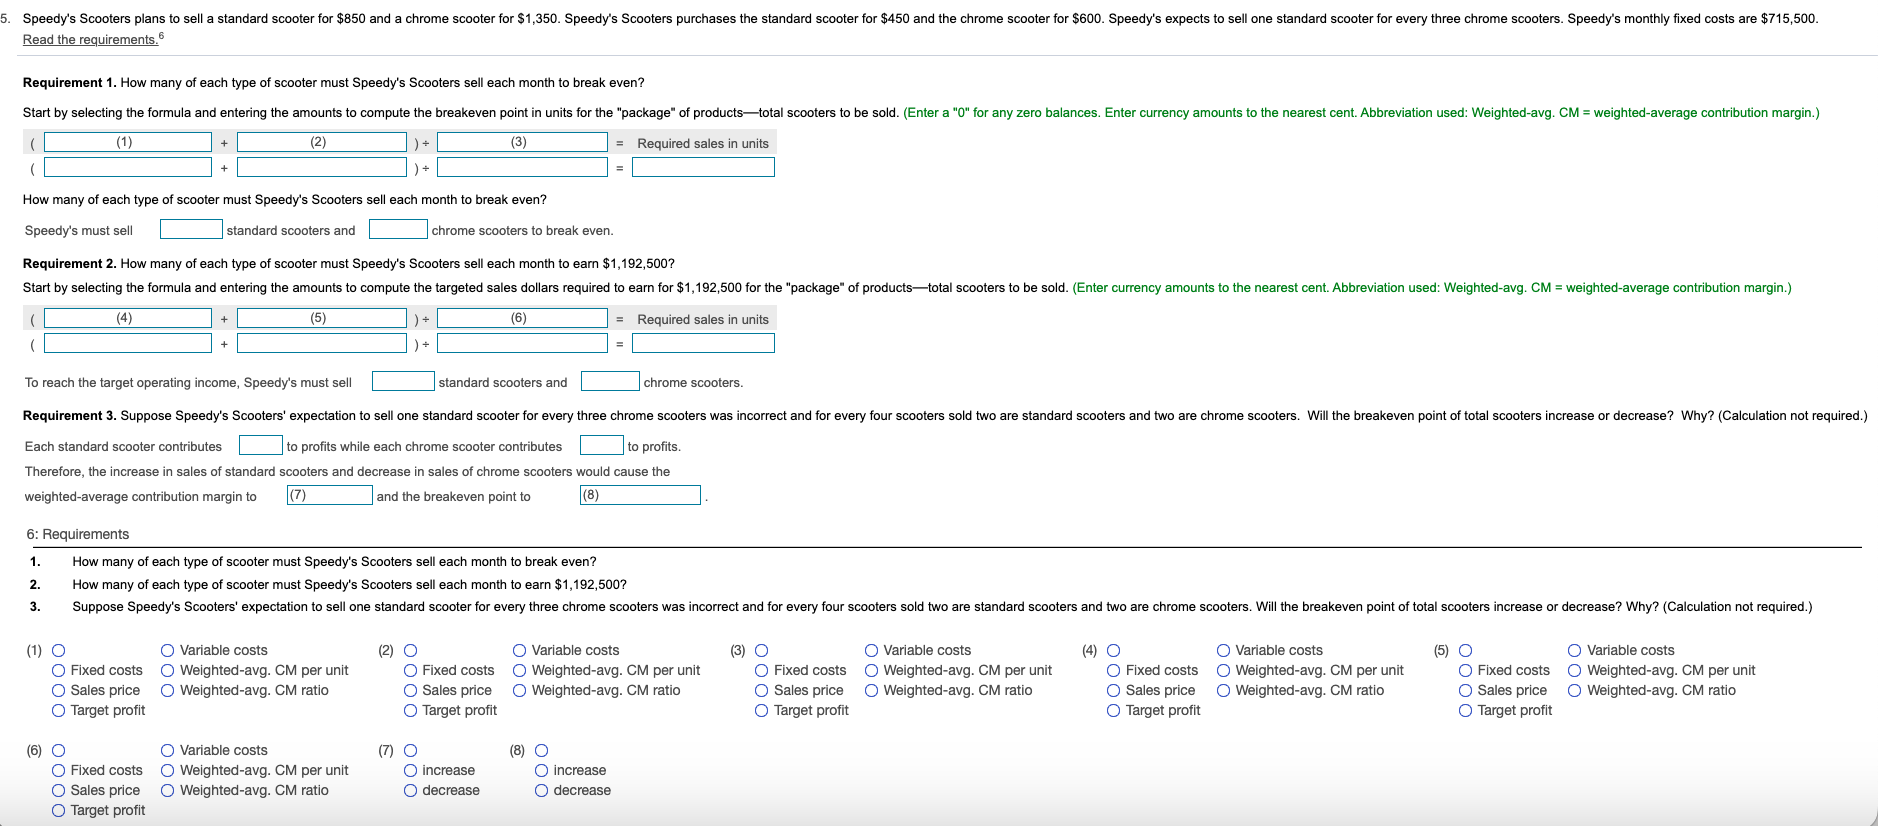The width and height of the screenshot is (1878, 826).
Task: Choose Weighted-avg. CM ratio in group (5)
Action: coord(1575,691)
